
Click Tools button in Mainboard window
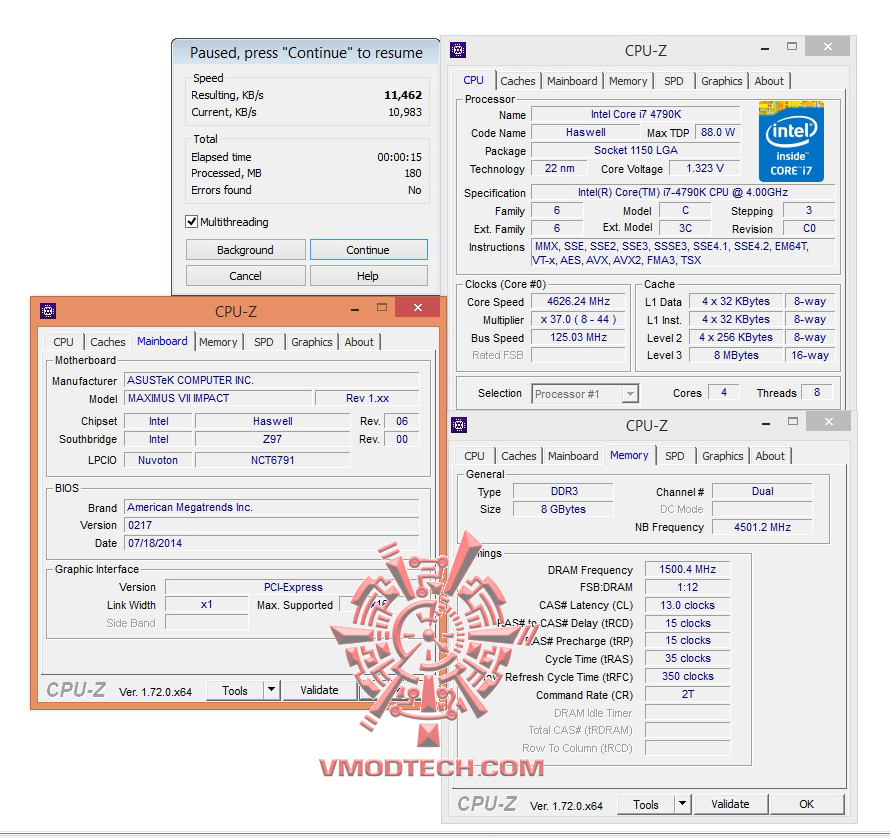tap(235, 690)
